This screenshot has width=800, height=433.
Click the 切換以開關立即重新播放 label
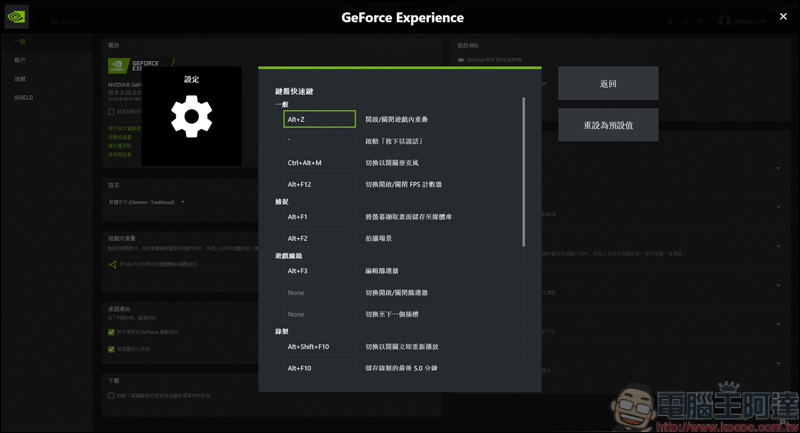tap(402, 347)
